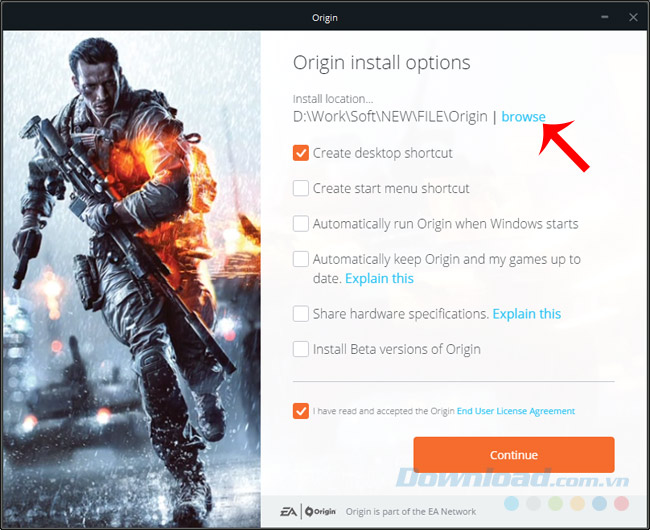The image size is (650, 530).
Task: Click the Origin install options heading
Action: coord(381,63)
